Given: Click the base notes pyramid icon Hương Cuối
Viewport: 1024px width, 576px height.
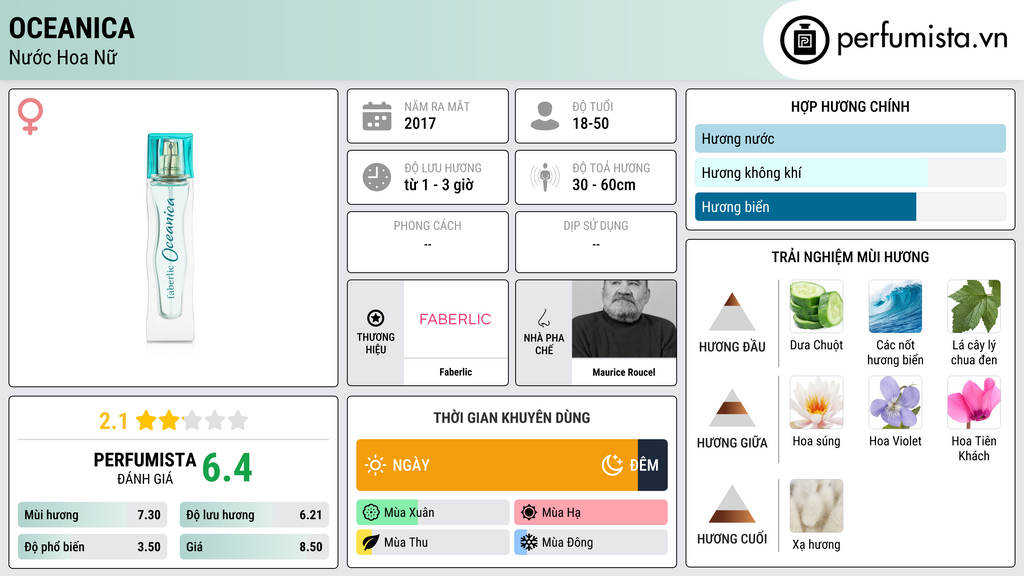Looking at the screenshot, I should coord(732,504).
